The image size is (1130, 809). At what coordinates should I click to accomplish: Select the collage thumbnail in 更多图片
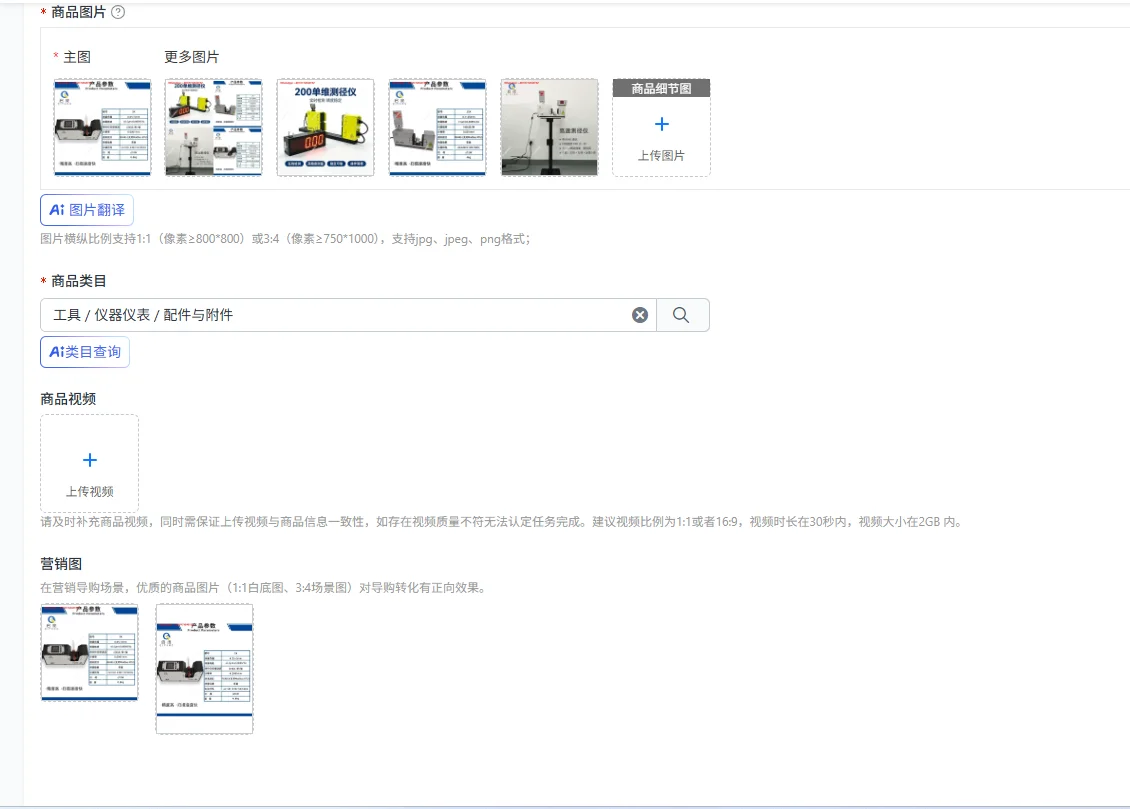[213, 128]
